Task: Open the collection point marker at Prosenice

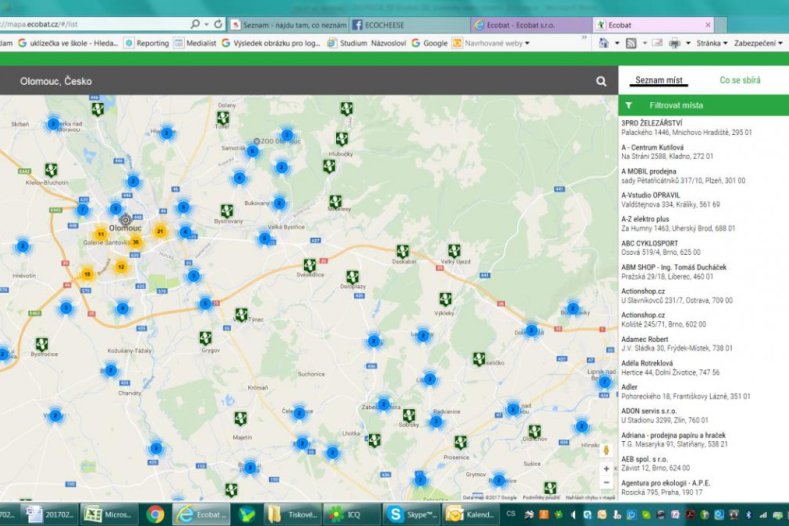Action: (460, 442)
